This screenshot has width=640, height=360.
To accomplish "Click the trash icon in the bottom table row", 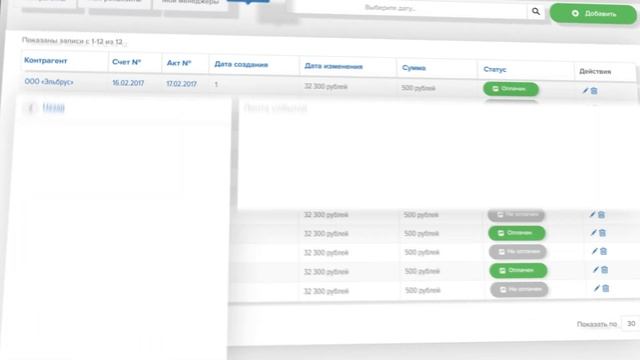I will pos(606,288).
